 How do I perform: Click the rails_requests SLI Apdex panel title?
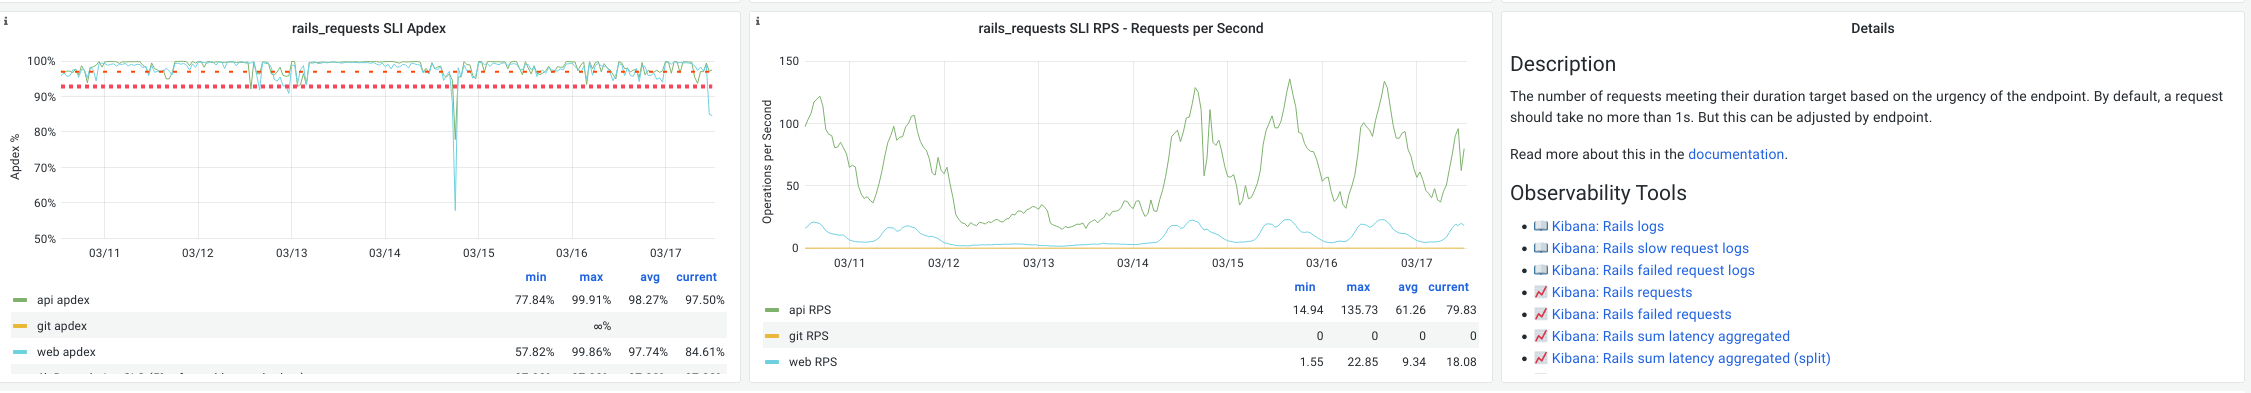point(369,28)
